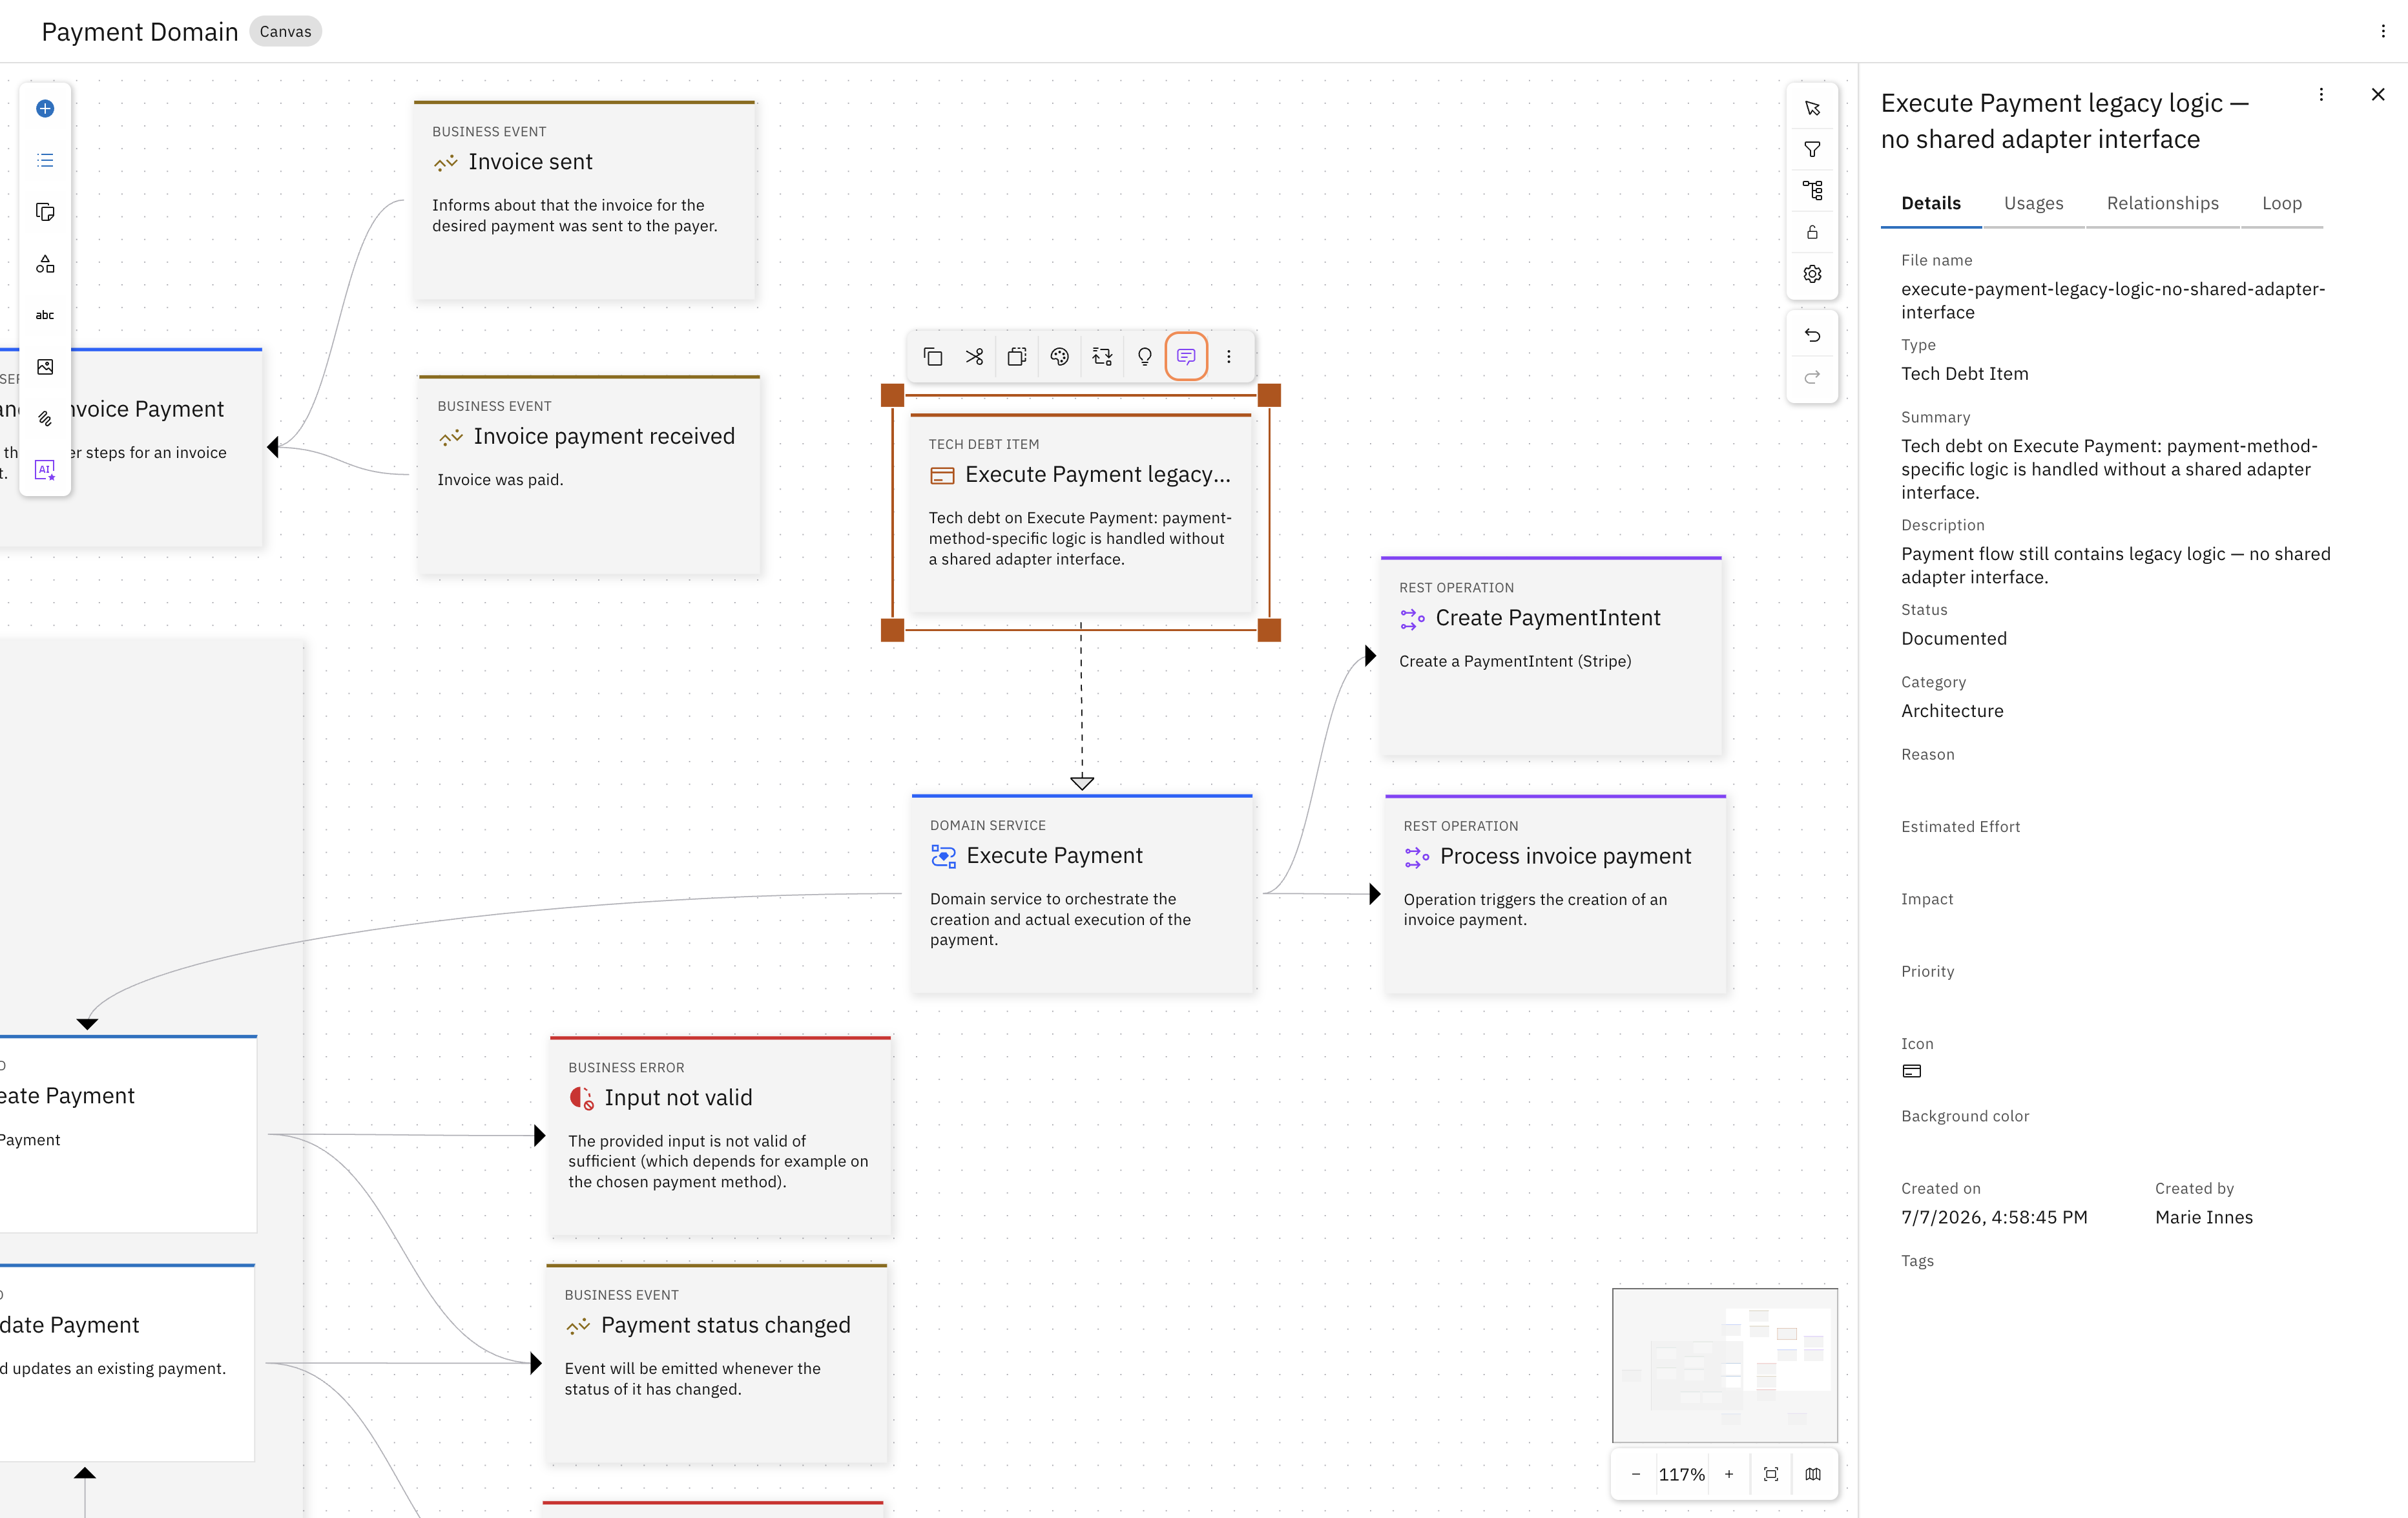Switch to the Loop tab

pyautogui.click(x=2282, y=203)
